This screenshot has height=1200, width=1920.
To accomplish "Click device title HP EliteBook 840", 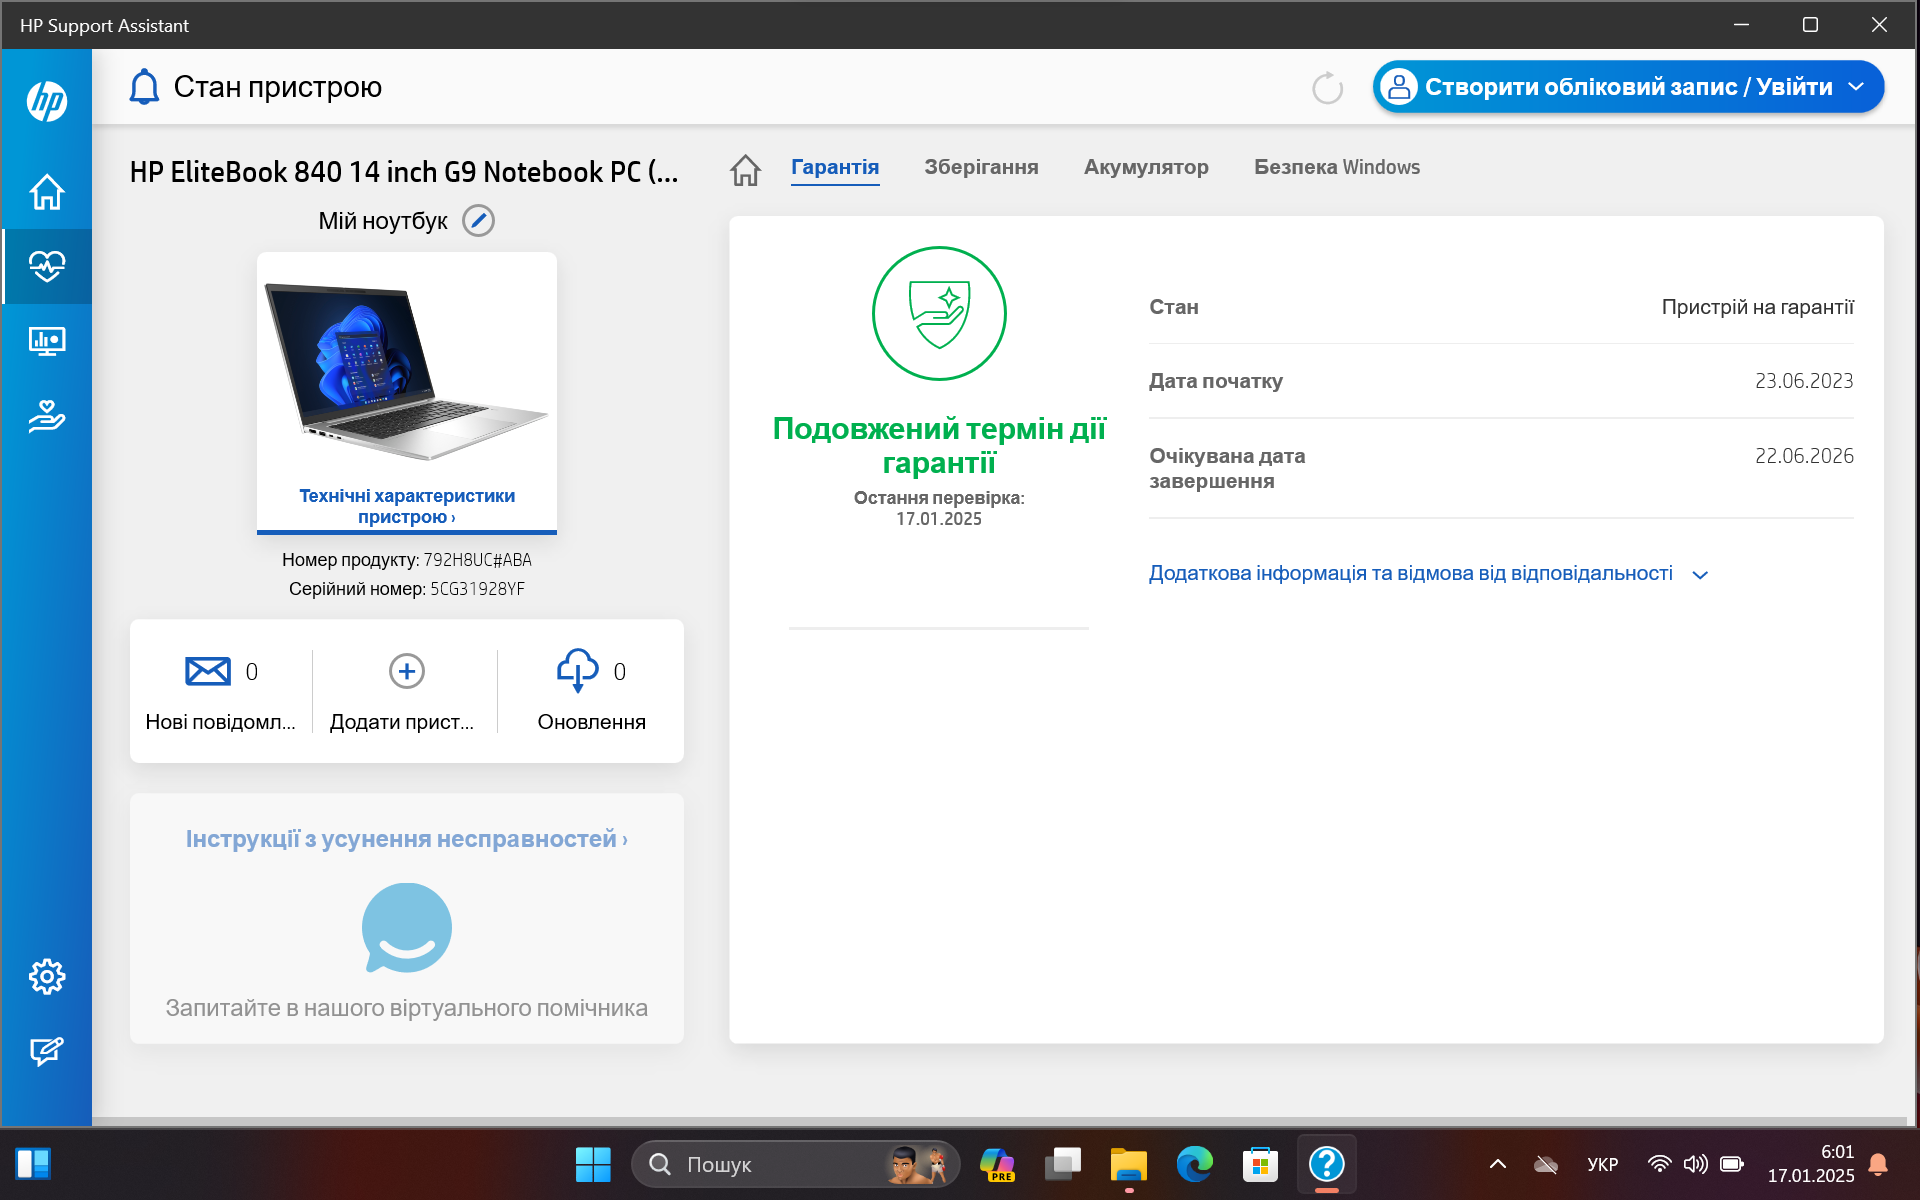I will pos(404,172).
